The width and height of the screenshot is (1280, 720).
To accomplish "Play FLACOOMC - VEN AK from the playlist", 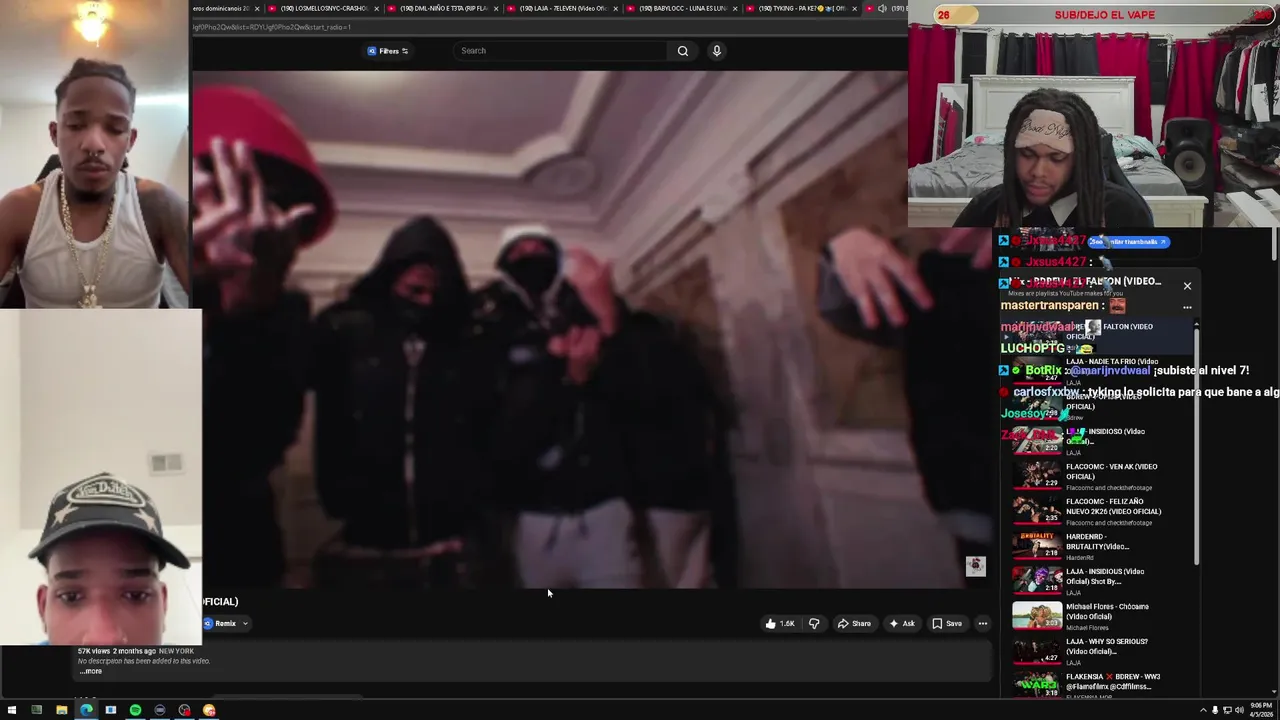I will (x=1100, y=476).
